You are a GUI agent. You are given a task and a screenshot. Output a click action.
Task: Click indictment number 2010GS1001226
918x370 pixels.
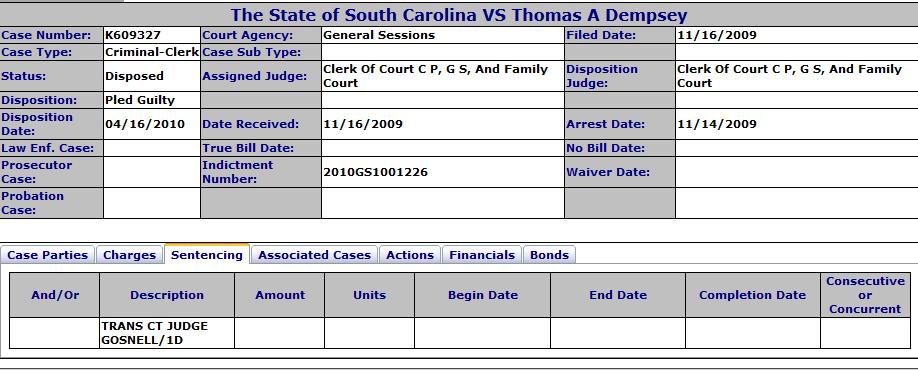[x=375, y=172]
